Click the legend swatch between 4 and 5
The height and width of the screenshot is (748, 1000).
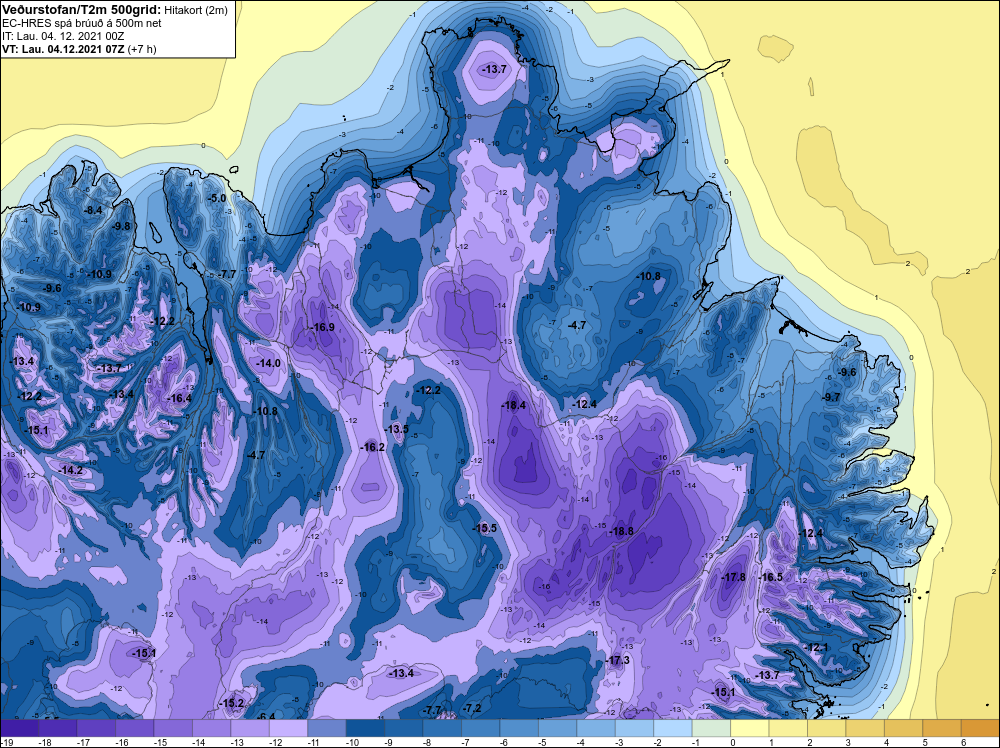pos(904,728)
